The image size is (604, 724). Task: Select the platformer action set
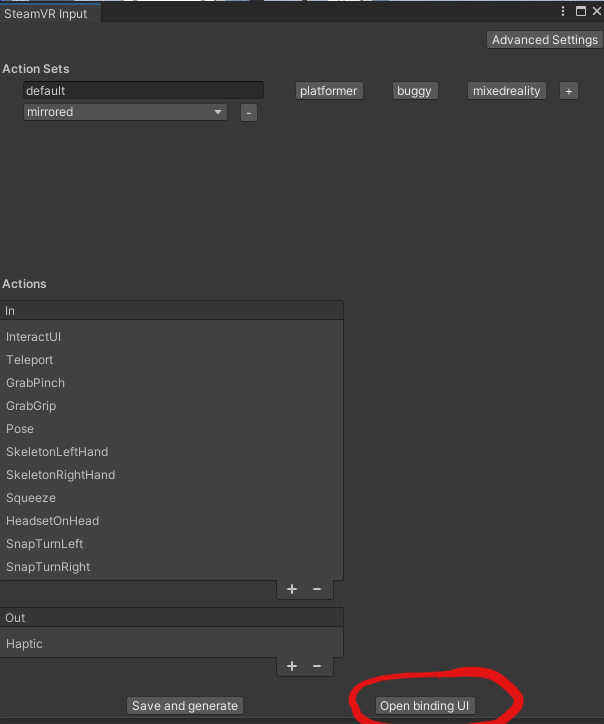[328, 91]
